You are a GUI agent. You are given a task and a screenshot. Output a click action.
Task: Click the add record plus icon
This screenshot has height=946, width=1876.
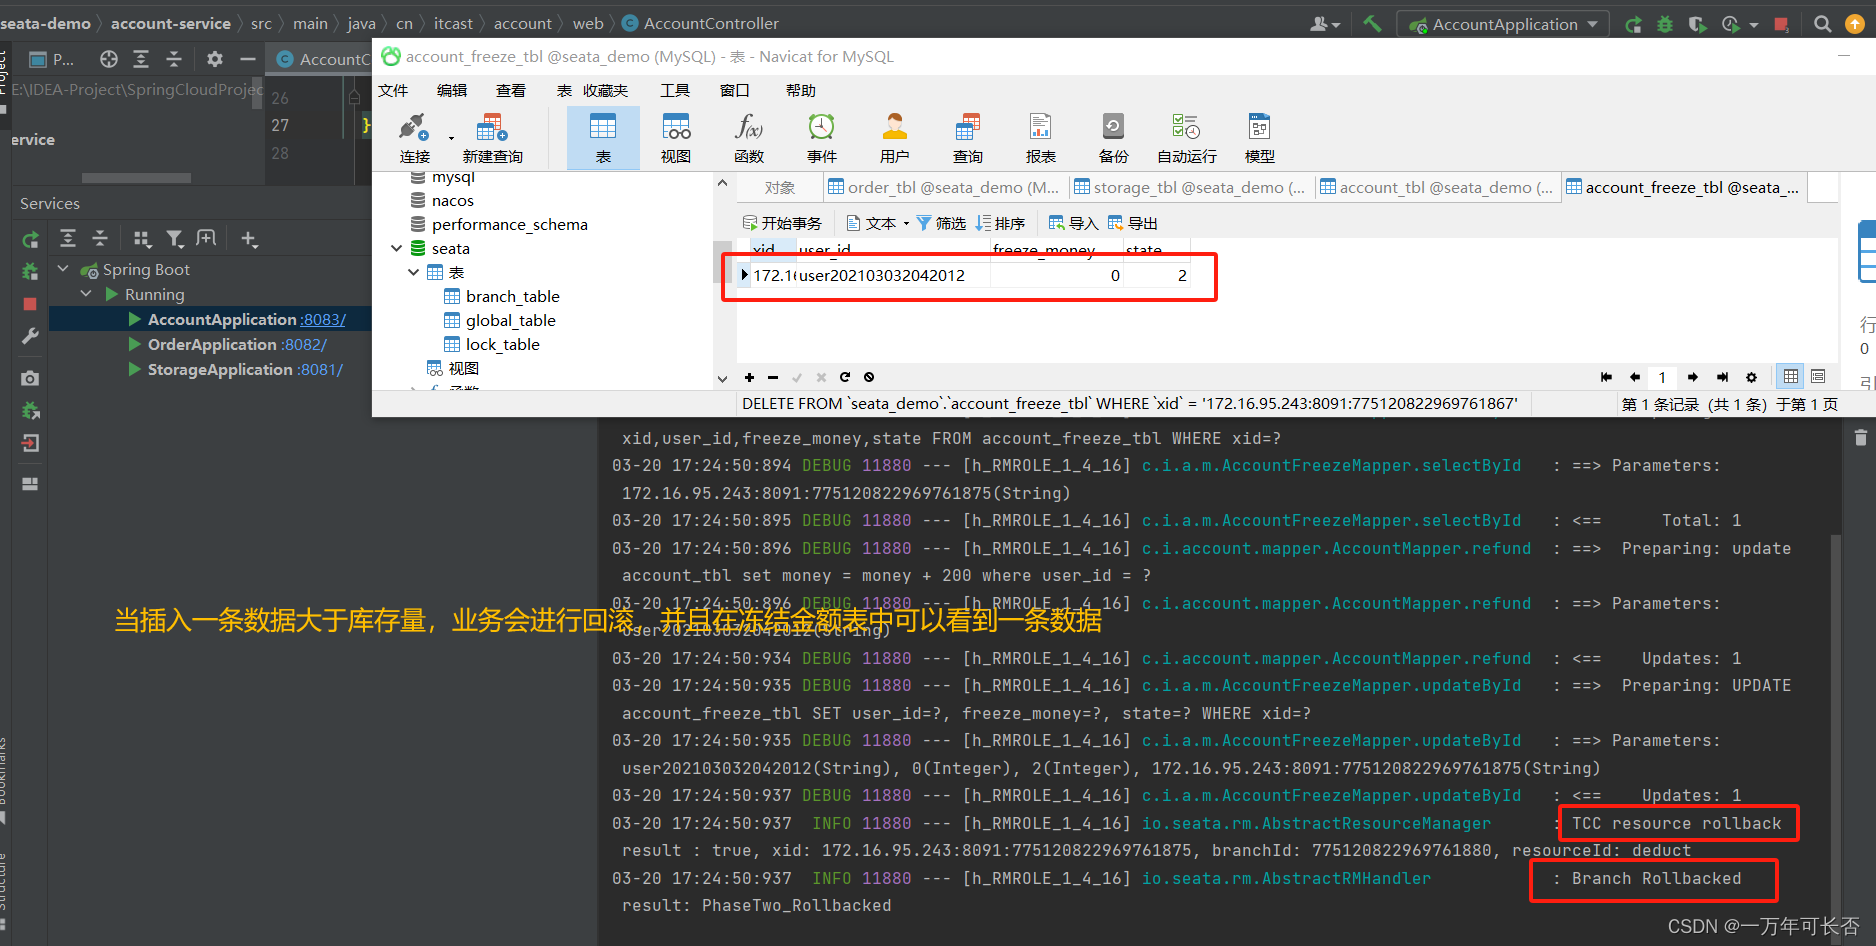pos(749,377)
